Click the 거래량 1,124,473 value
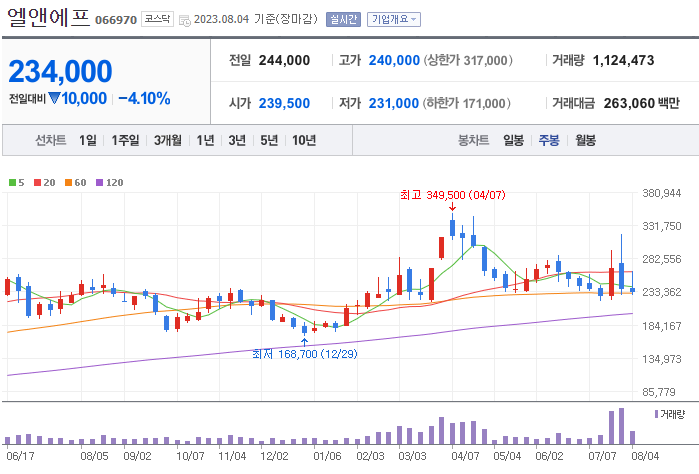Screen dimensions: 699x474 [623, 60]
